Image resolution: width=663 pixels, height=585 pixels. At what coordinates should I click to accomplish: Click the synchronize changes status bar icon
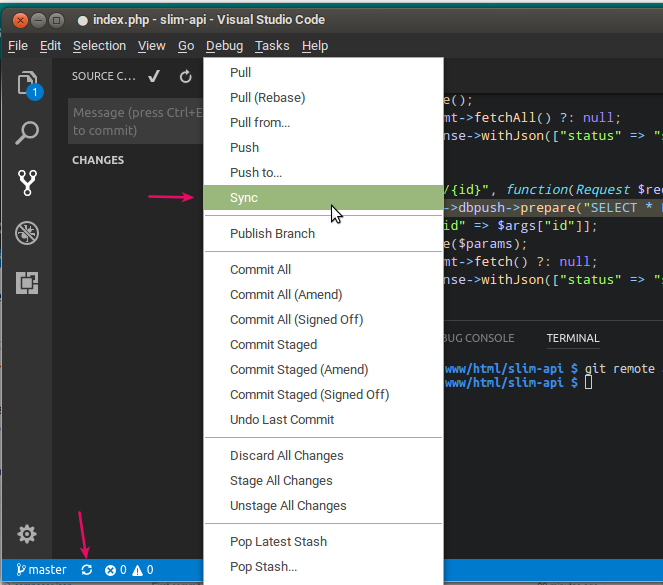pyautogui.click(x=87, y=570)
